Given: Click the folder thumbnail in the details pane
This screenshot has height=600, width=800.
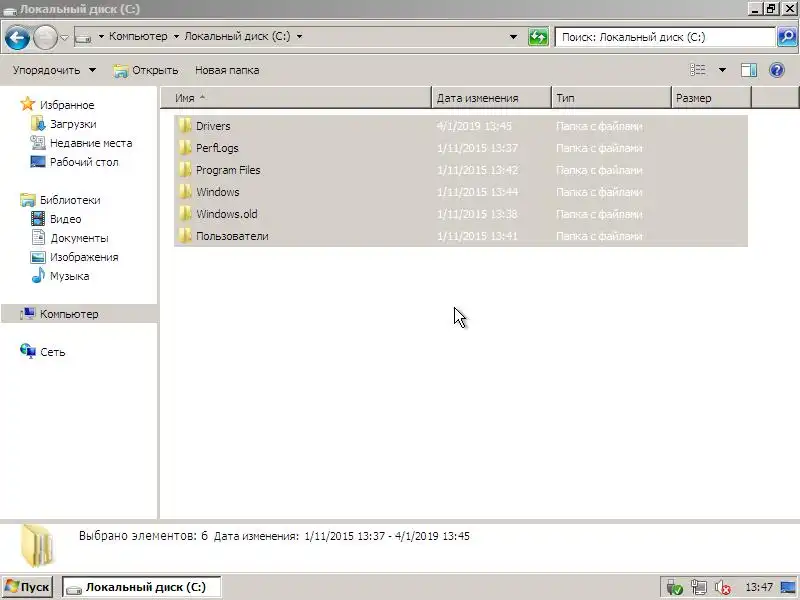Looking at the screenshot, I should tap(37, 546).
